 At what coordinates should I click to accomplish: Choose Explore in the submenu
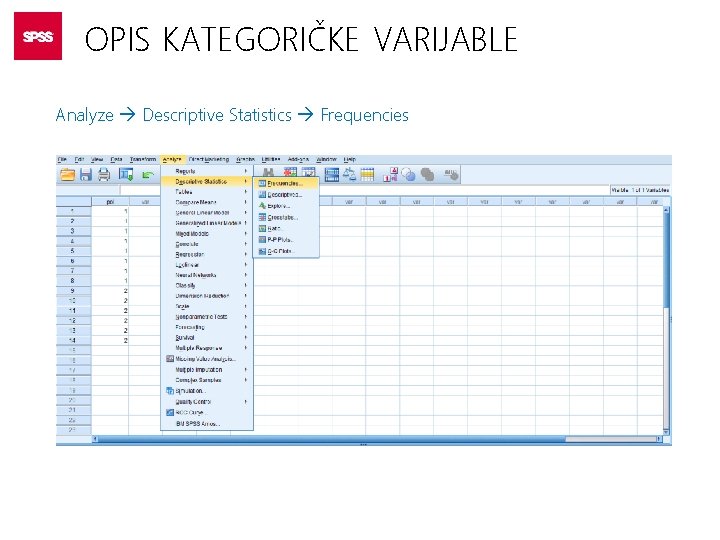click(x=287, y=206)
